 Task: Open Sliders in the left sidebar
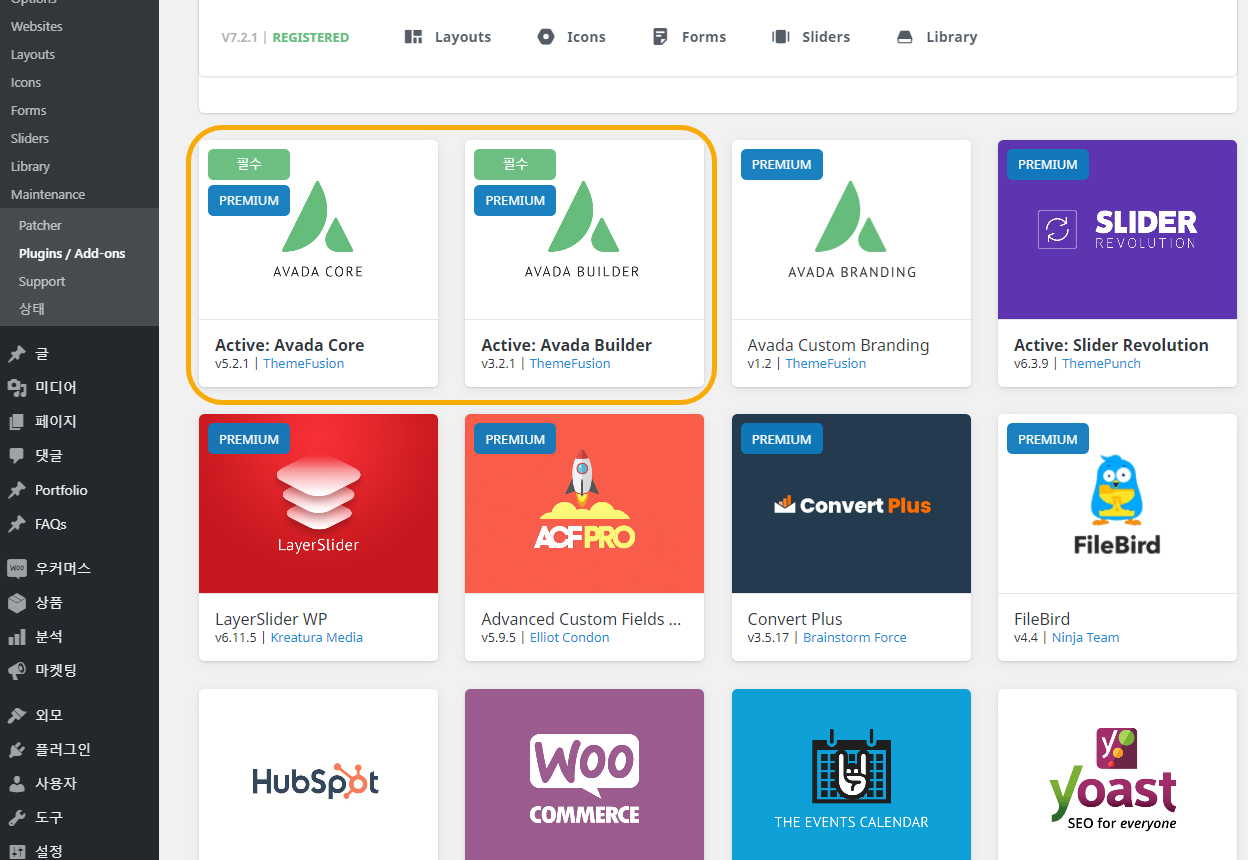[30, 138]
